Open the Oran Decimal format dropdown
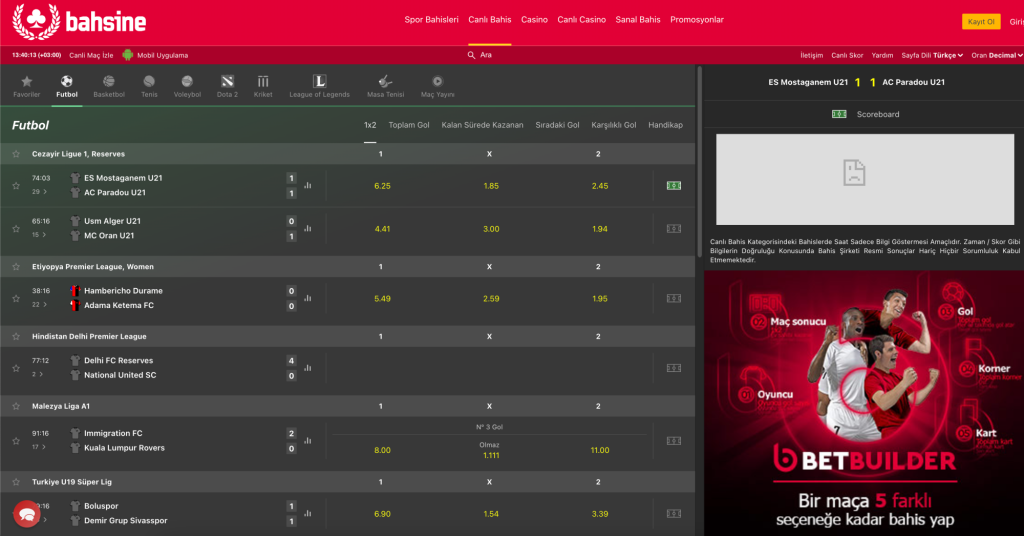Image resolution: width=1024 pixels, height=536 pixels. tap(996, 55)
